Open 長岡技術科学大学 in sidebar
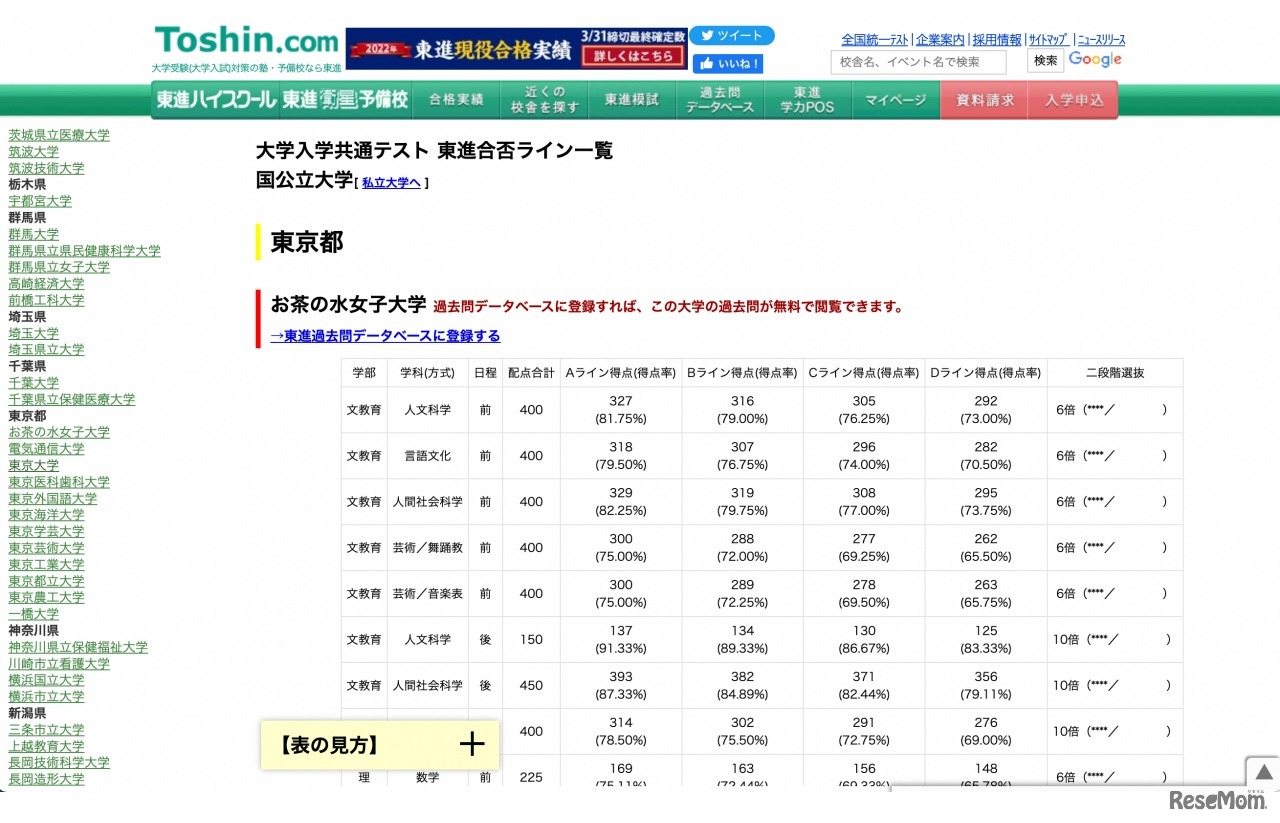 tap(59, 763)
